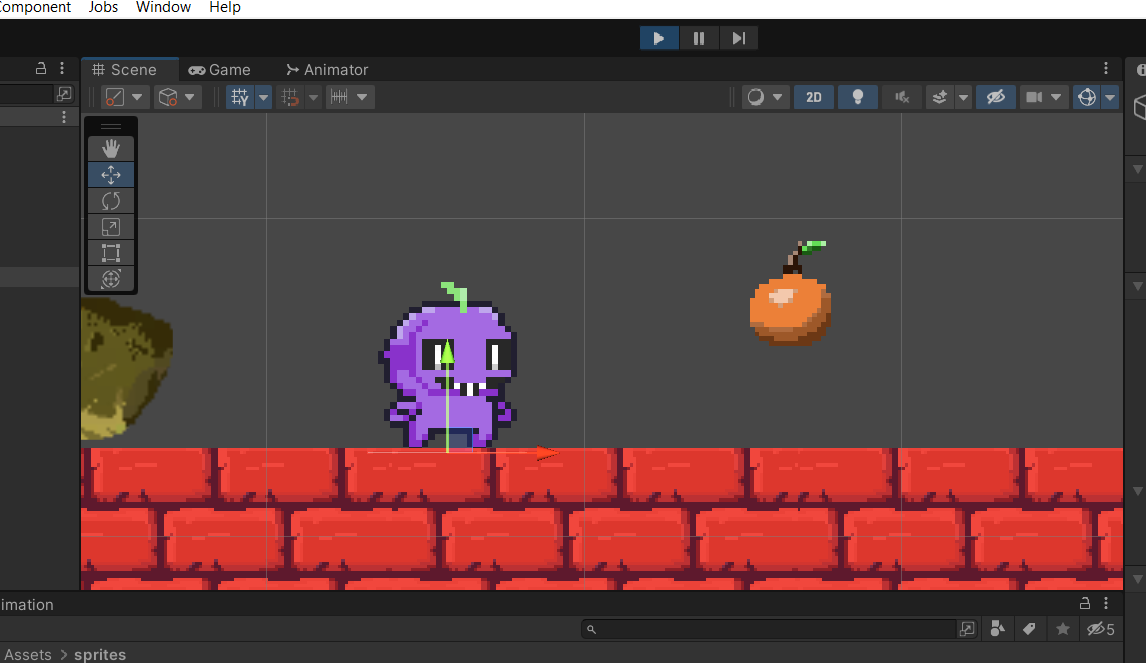The height and width of the screenshot is (663, 1146).
Task: Select the Scale tool
Action: point(110,226)
